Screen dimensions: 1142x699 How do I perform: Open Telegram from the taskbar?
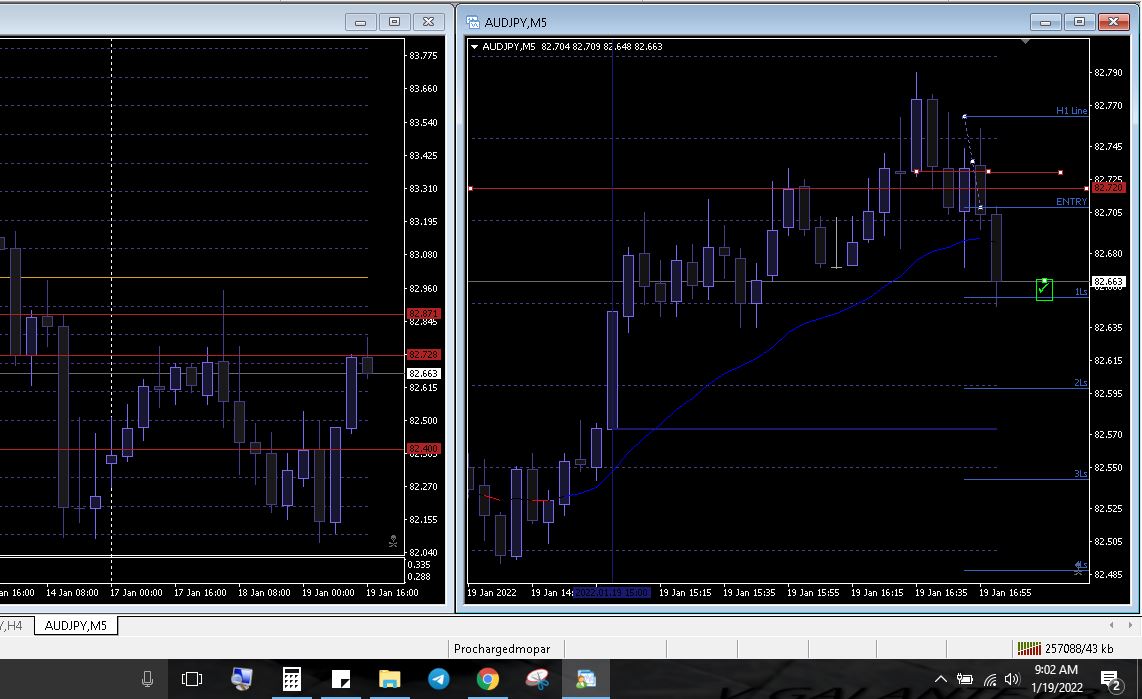tap(438, 680)
